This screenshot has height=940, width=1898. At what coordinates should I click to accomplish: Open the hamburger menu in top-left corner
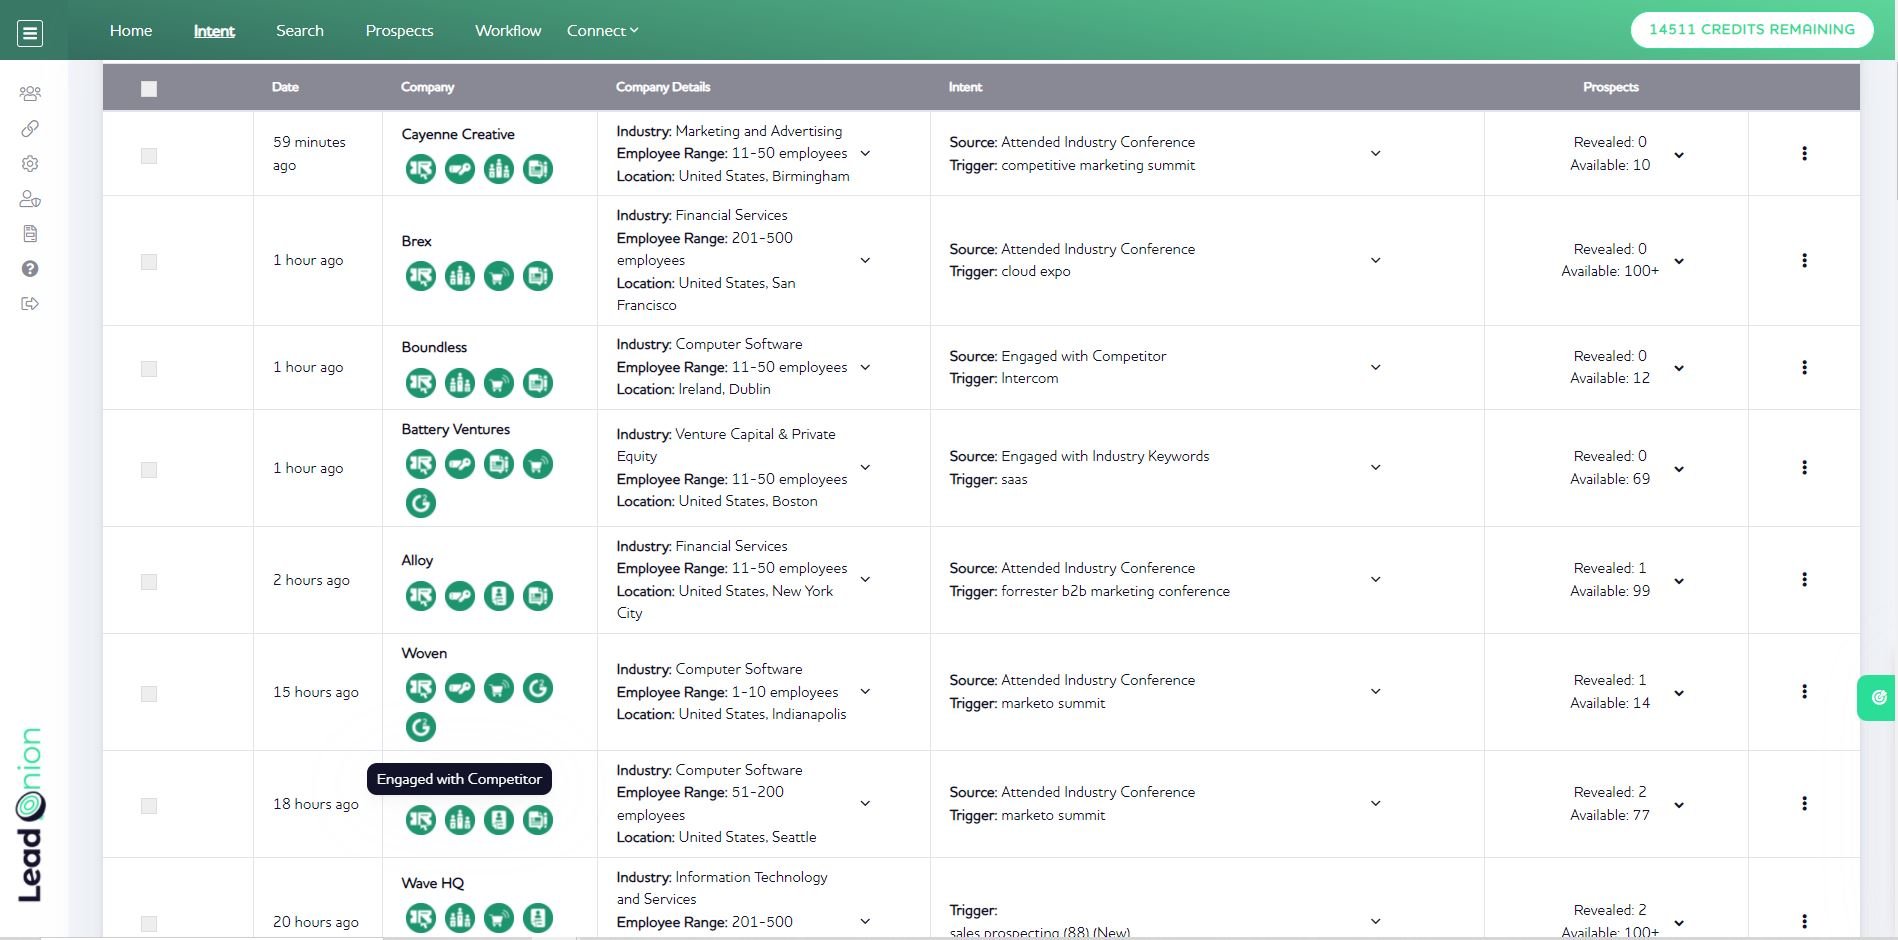30,33
